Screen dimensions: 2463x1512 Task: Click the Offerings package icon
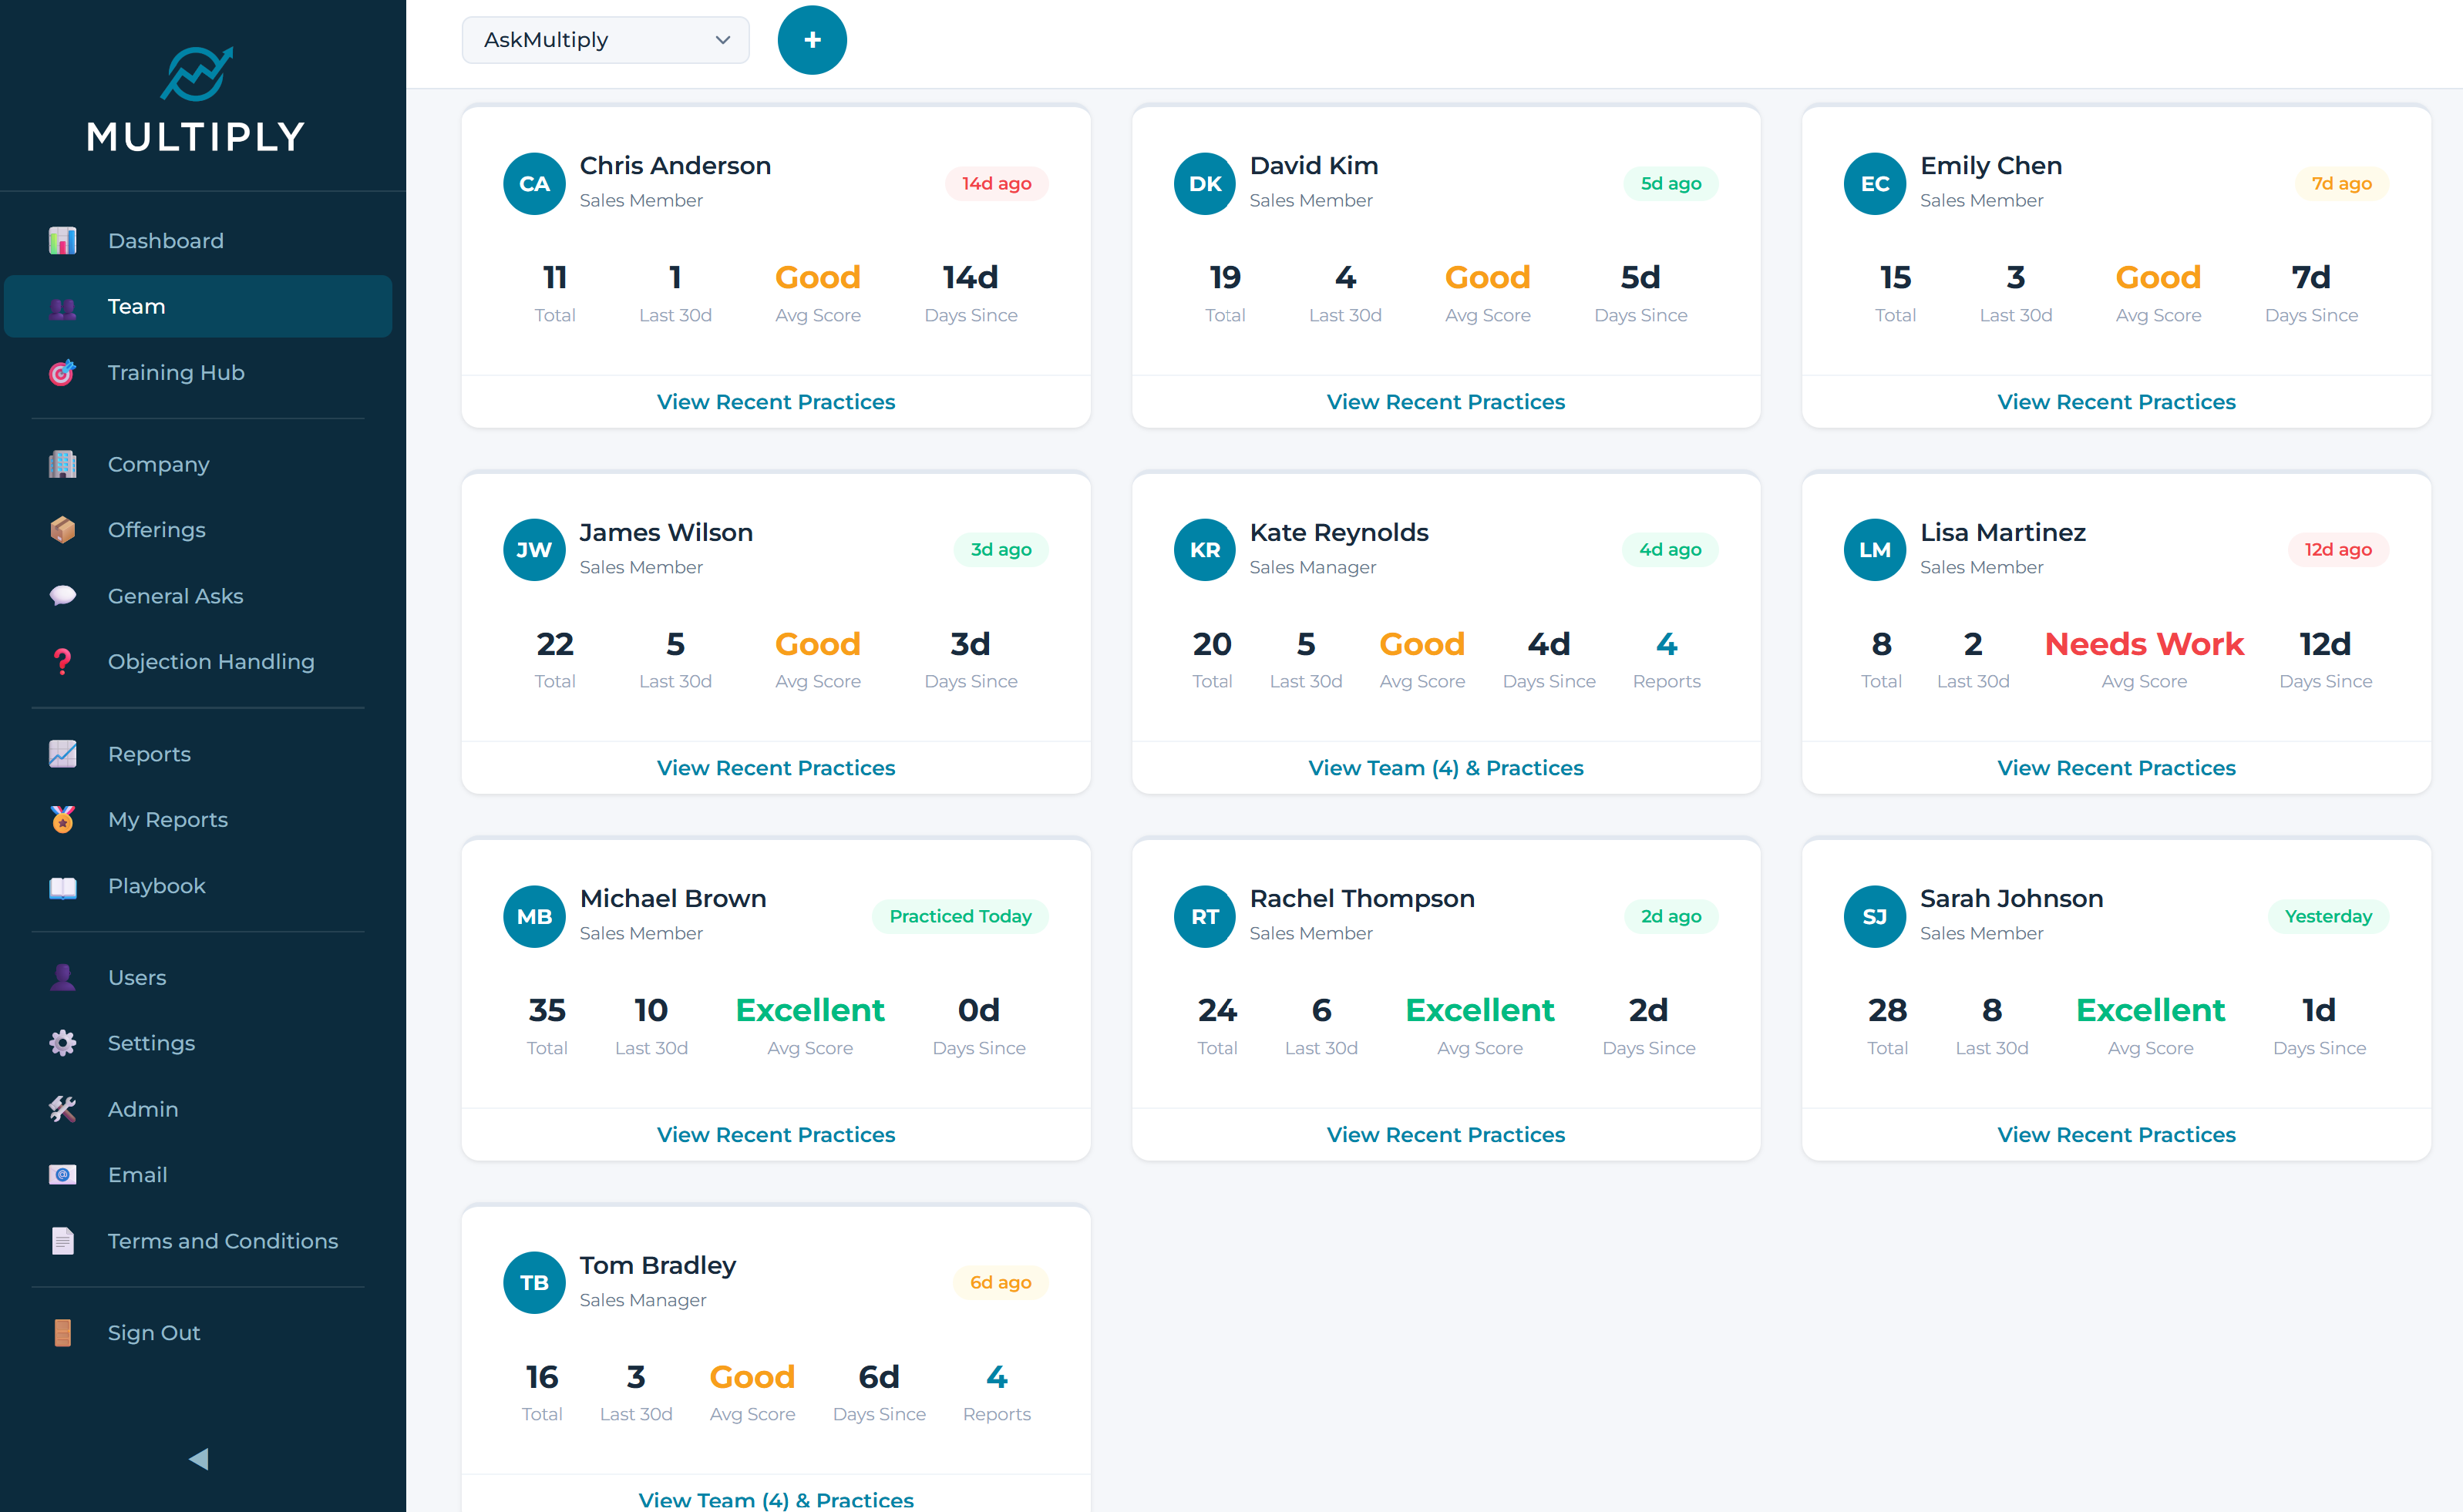point(62,529)
